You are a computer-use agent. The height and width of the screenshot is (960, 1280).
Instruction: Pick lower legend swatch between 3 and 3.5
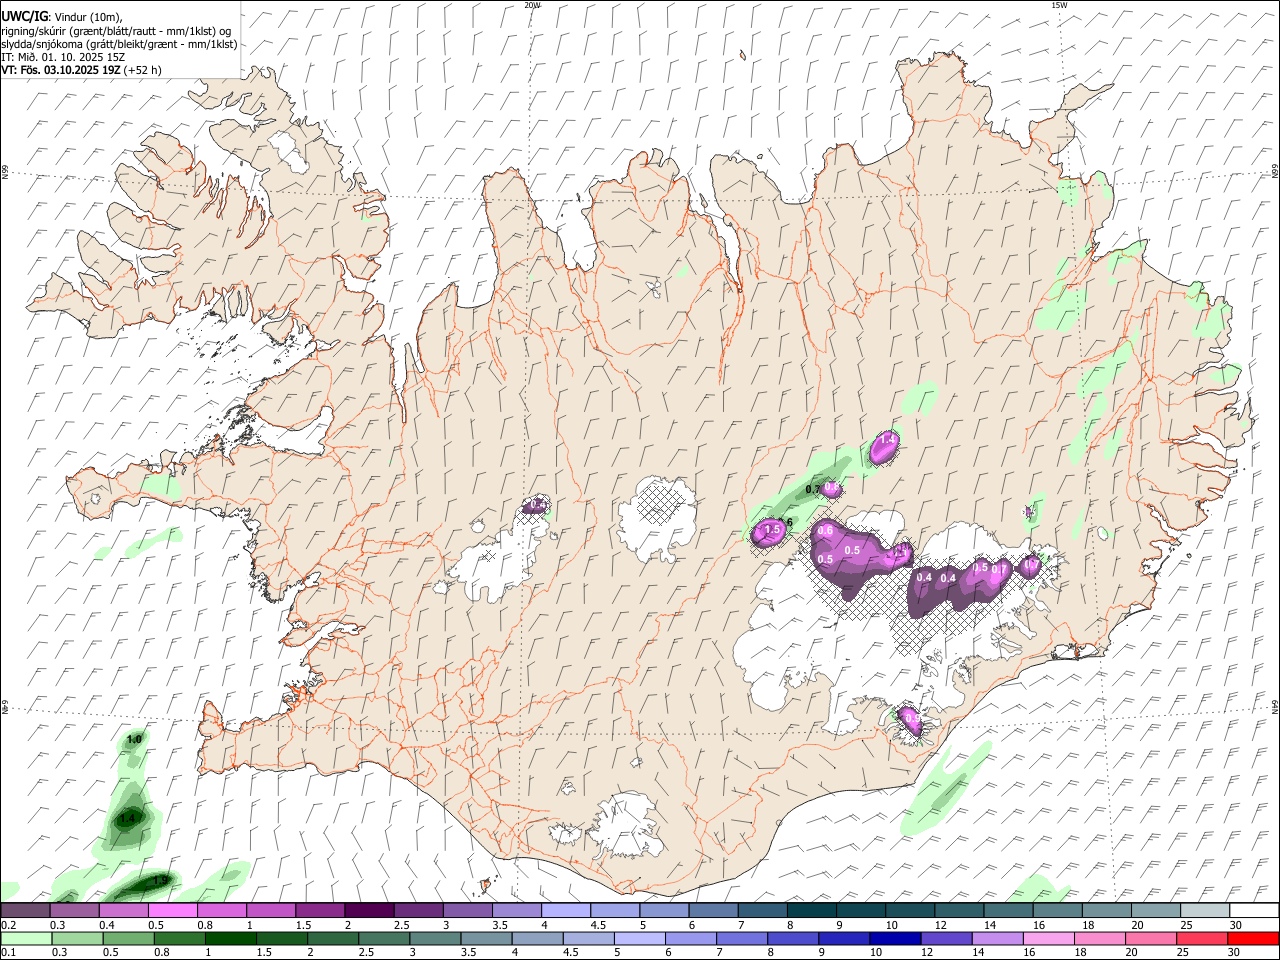point(435,939)
